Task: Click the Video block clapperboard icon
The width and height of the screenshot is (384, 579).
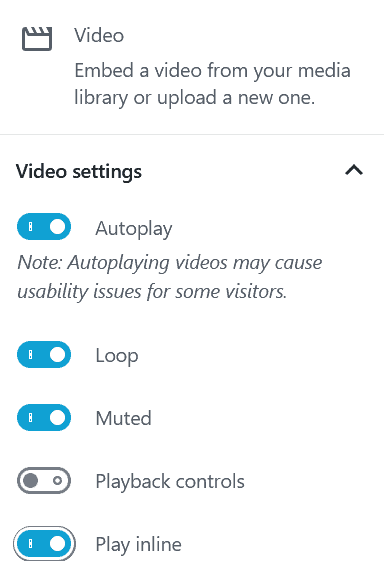Action: (x=37, y=39)
